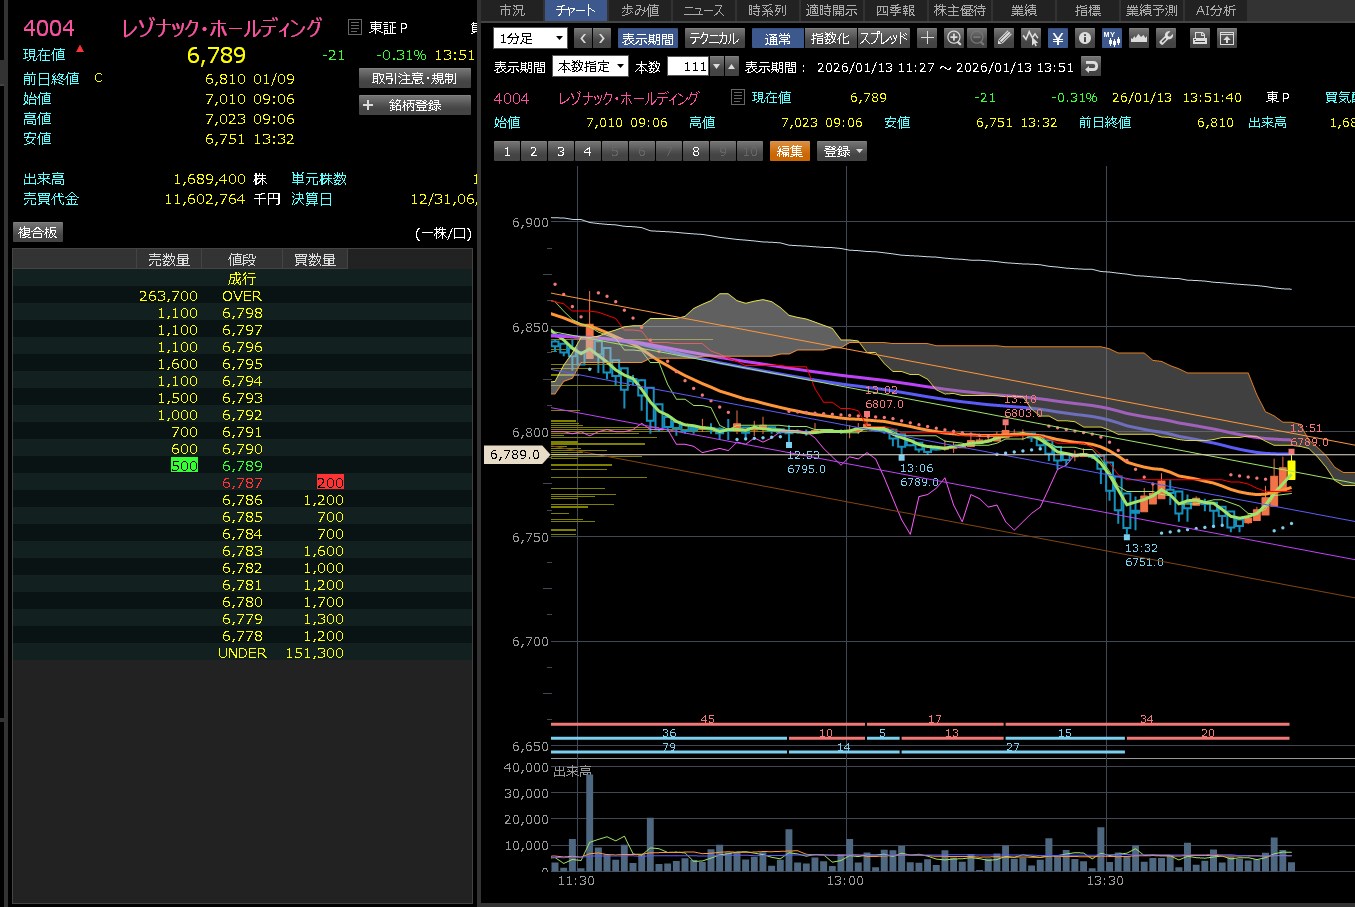Open chart settings wrench icon

[1166, 38]
